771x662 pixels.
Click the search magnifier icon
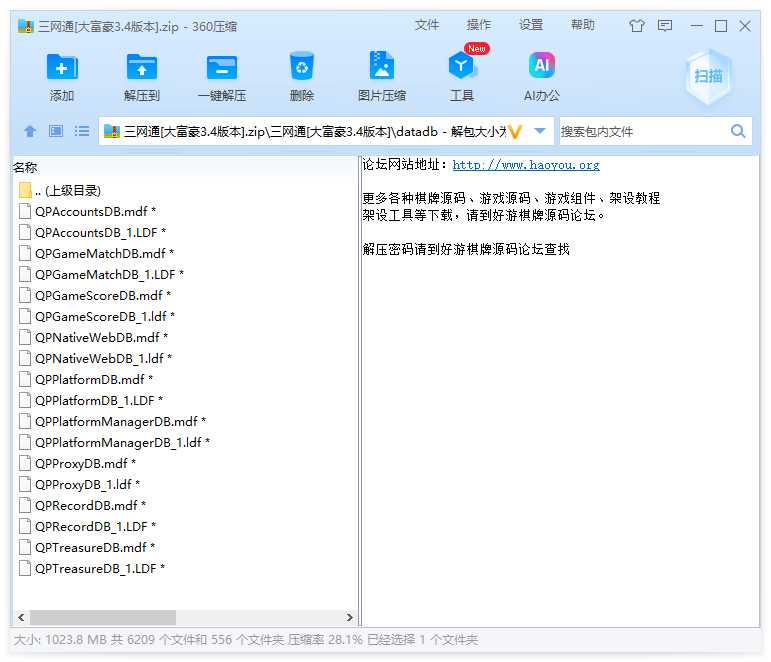(x=738, y=131)
